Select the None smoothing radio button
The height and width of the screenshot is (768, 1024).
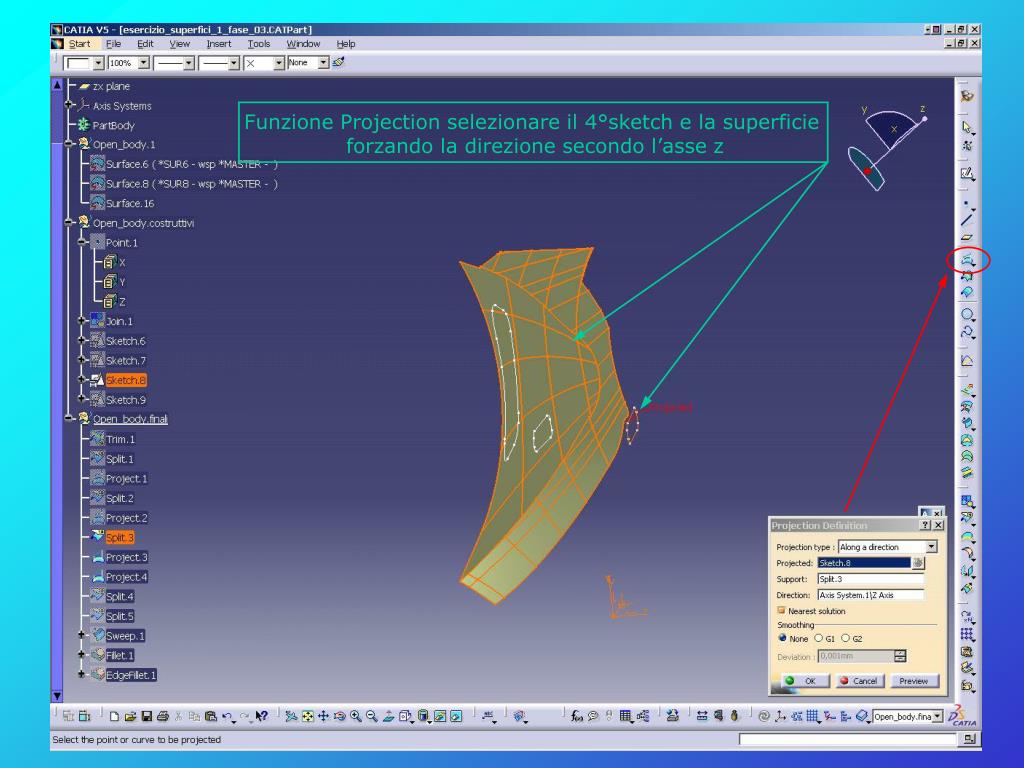pos(782,638)
